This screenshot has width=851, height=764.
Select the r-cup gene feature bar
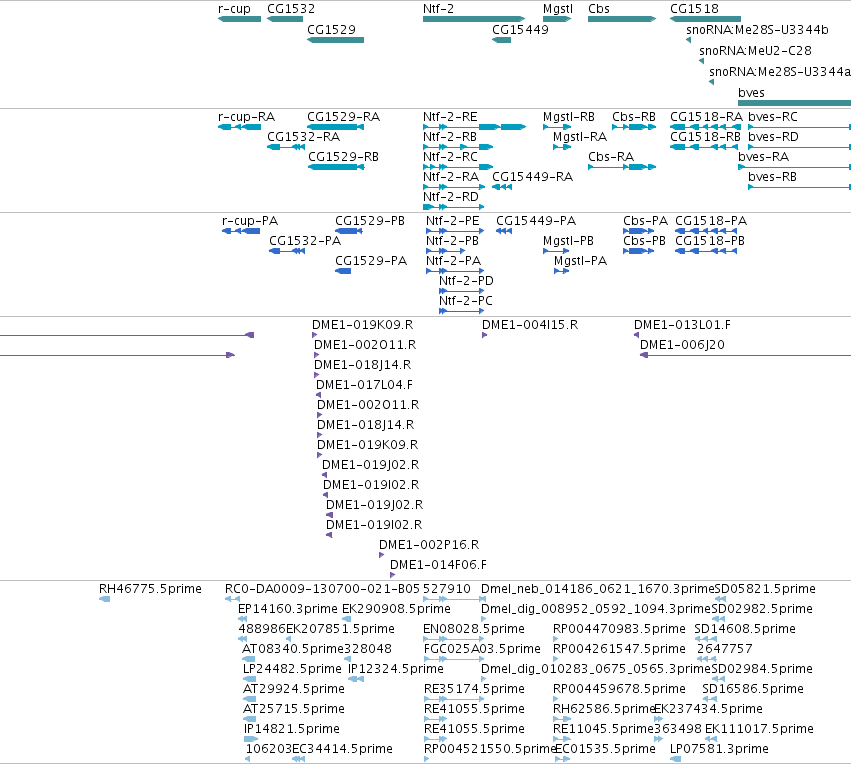point(239,19)
